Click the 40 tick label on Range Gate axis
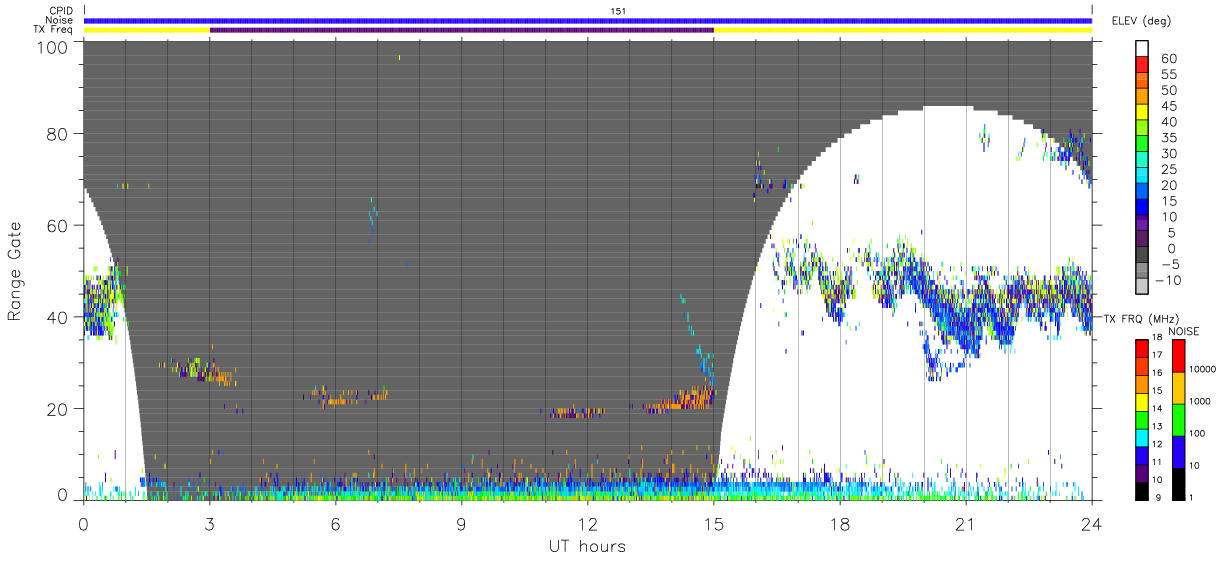The image size is (1228, 567). coord(56,317)
